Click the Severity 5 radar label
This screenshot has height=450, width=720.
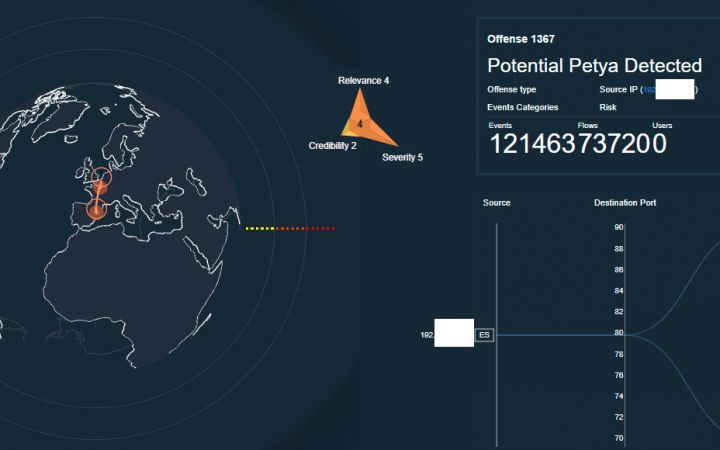(x=402, y=157)
